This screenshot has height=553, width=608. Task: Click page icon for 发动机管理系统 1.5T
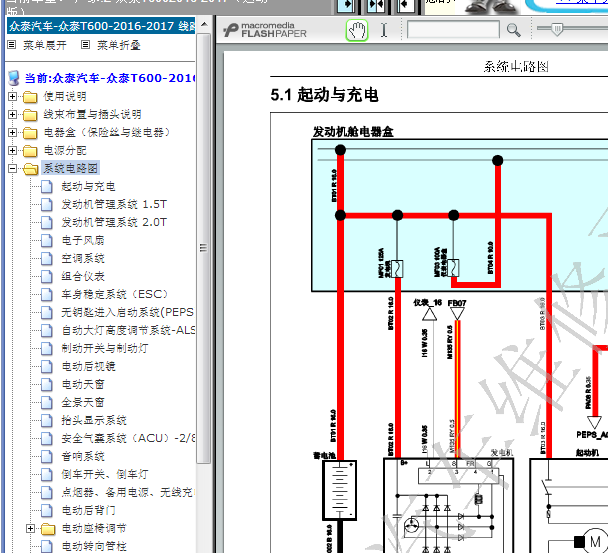pos(47,204)
